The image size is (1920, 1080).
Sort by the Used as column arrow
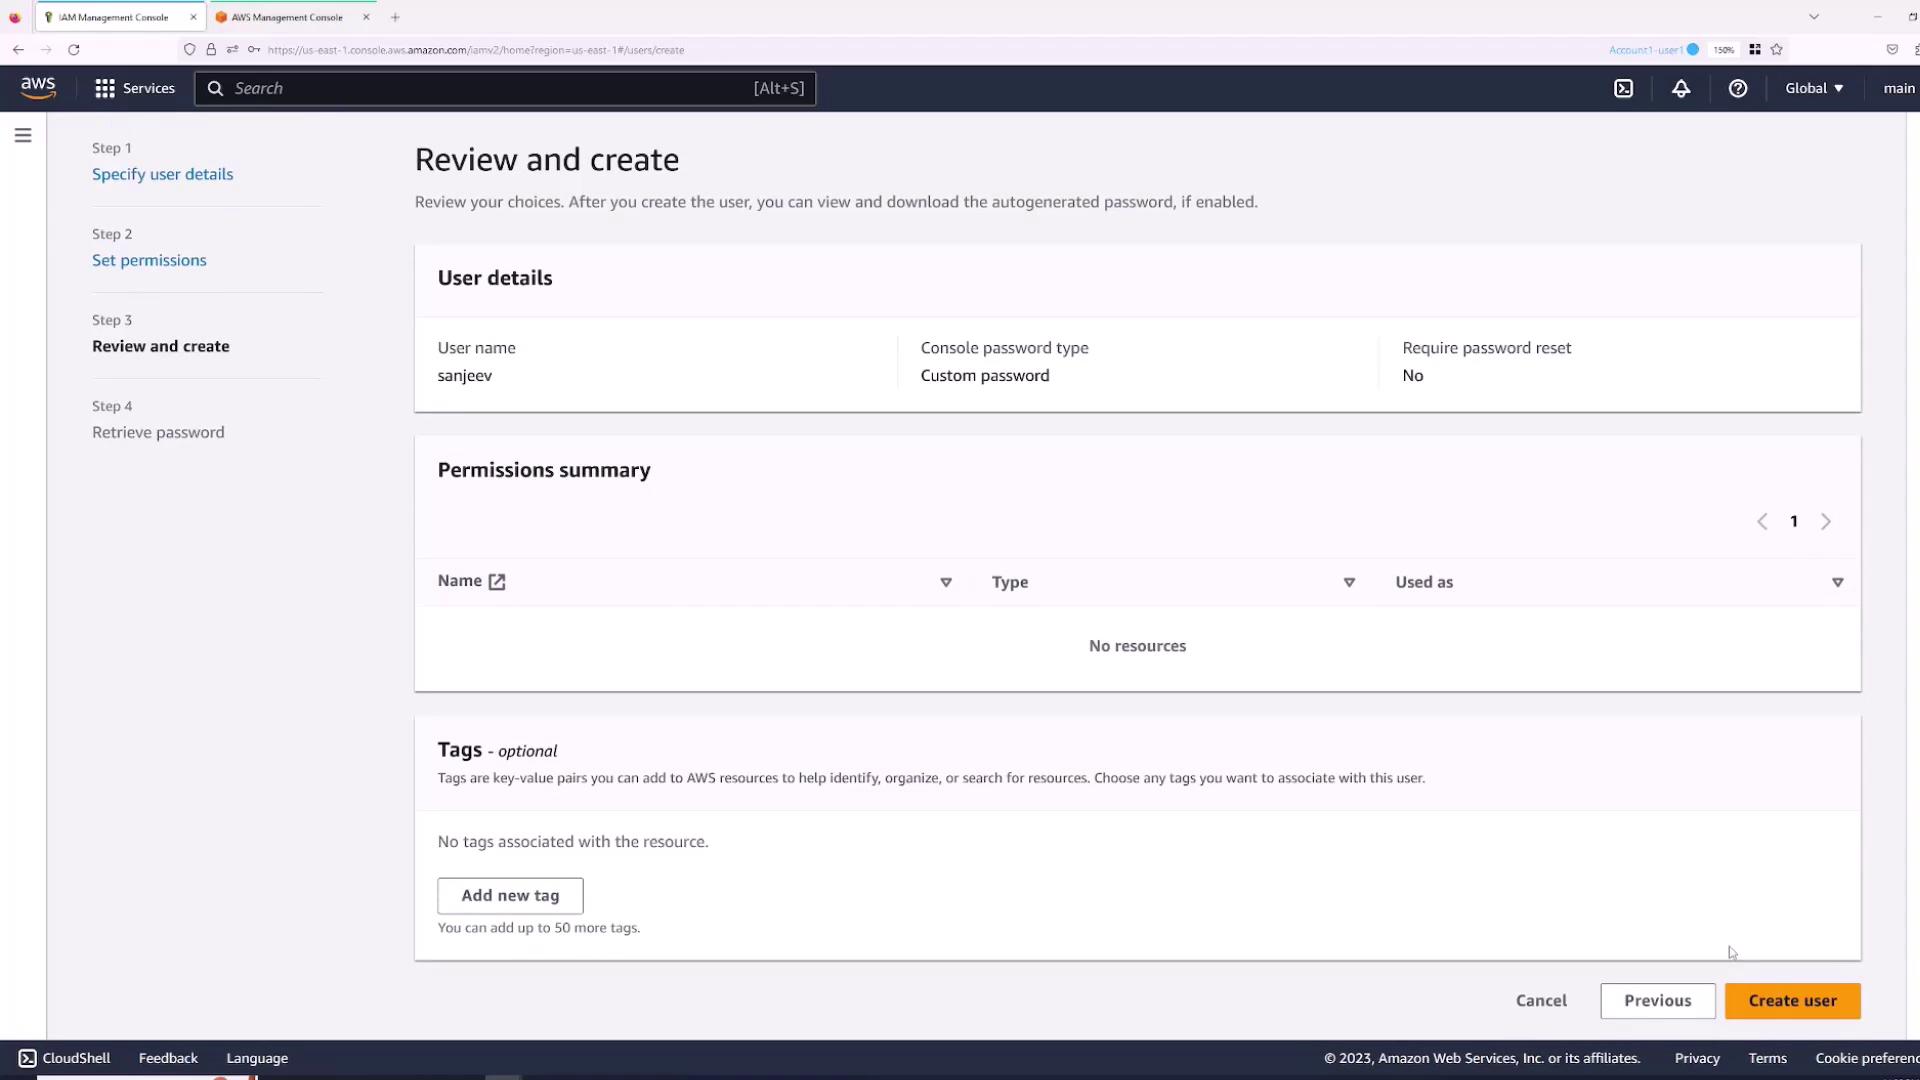point(1837,582)
